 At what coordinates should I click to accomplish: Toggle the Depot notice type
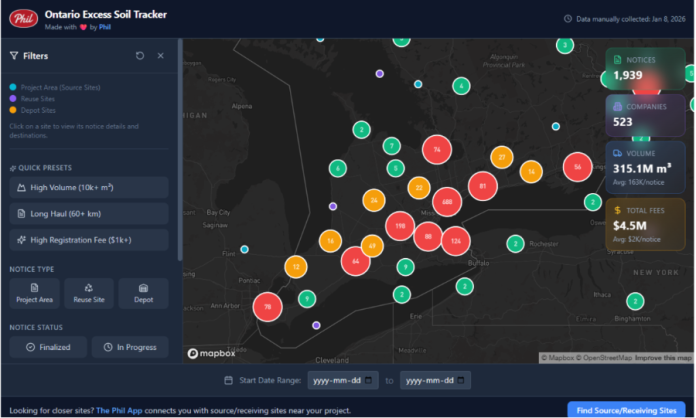click(143, 293)
